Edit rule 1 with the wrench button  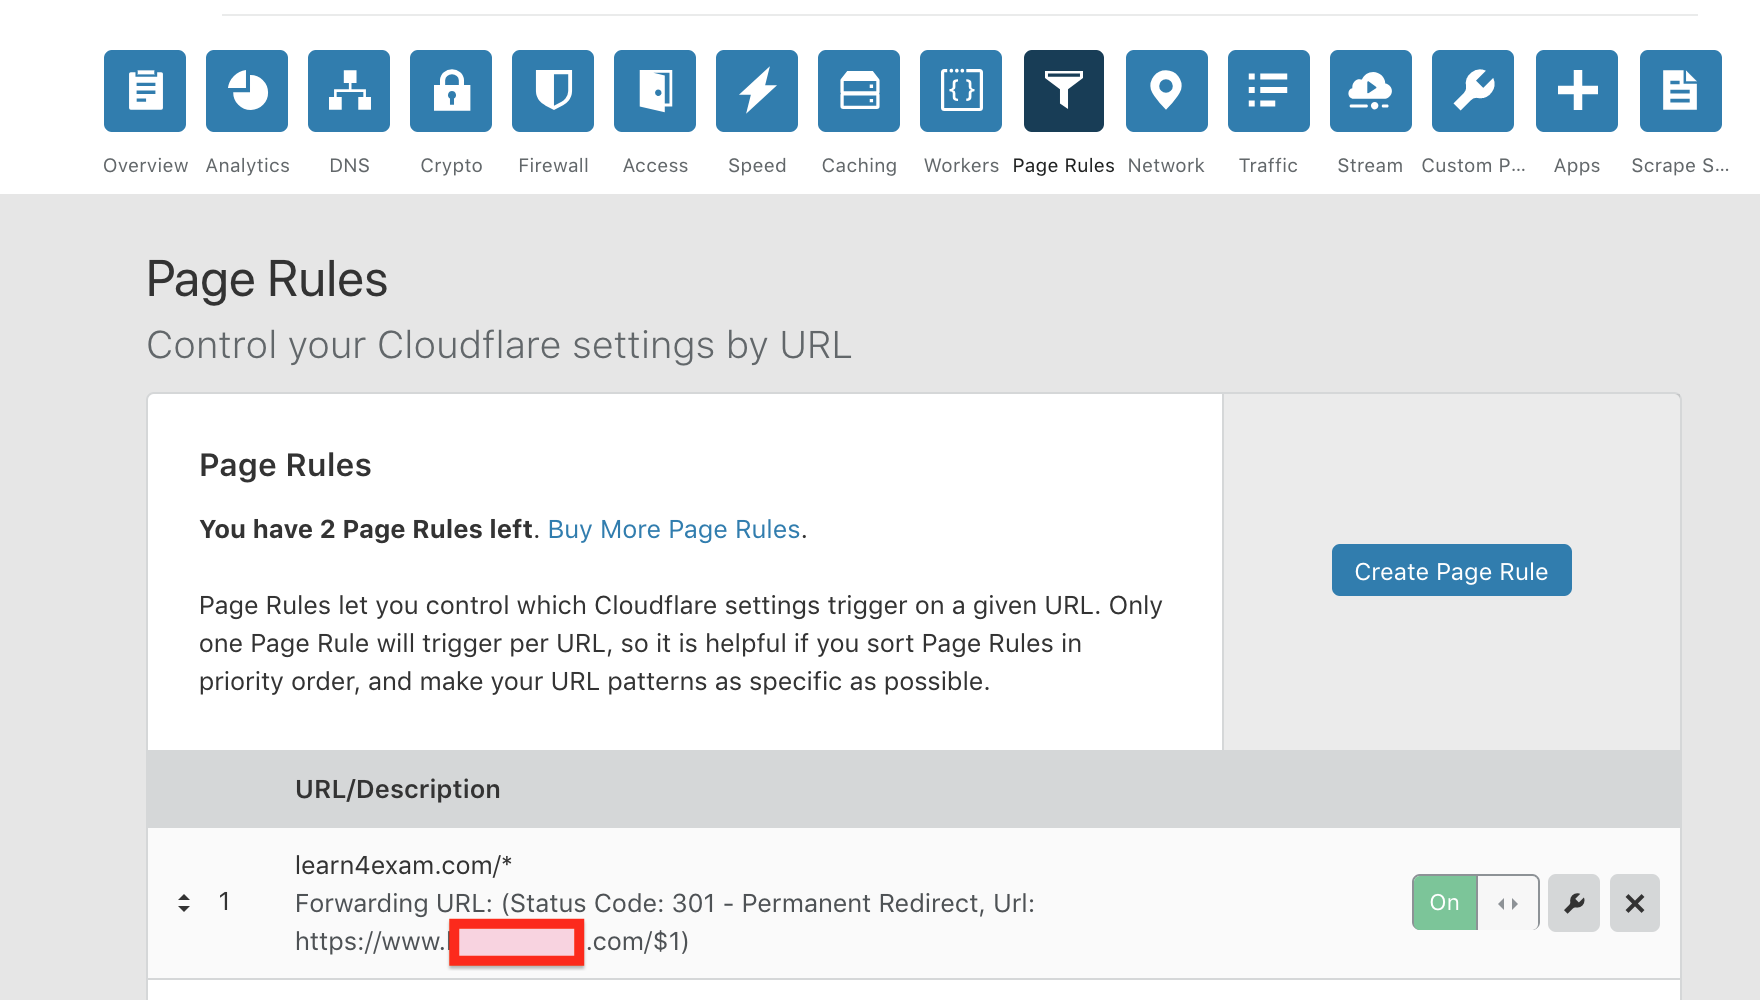[x=1574, y=903]
